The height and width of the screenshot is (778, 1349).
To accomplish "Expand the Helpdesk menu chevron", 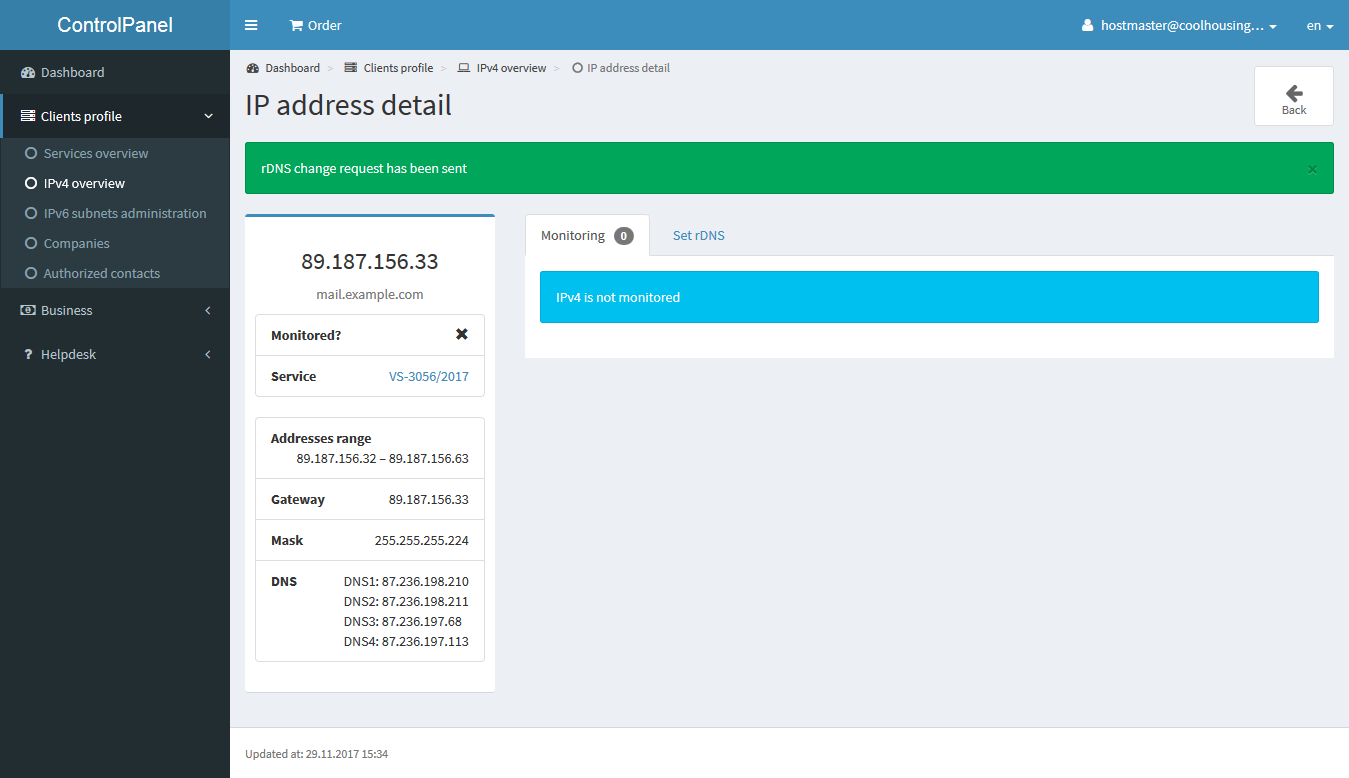I will coord(208,354).
